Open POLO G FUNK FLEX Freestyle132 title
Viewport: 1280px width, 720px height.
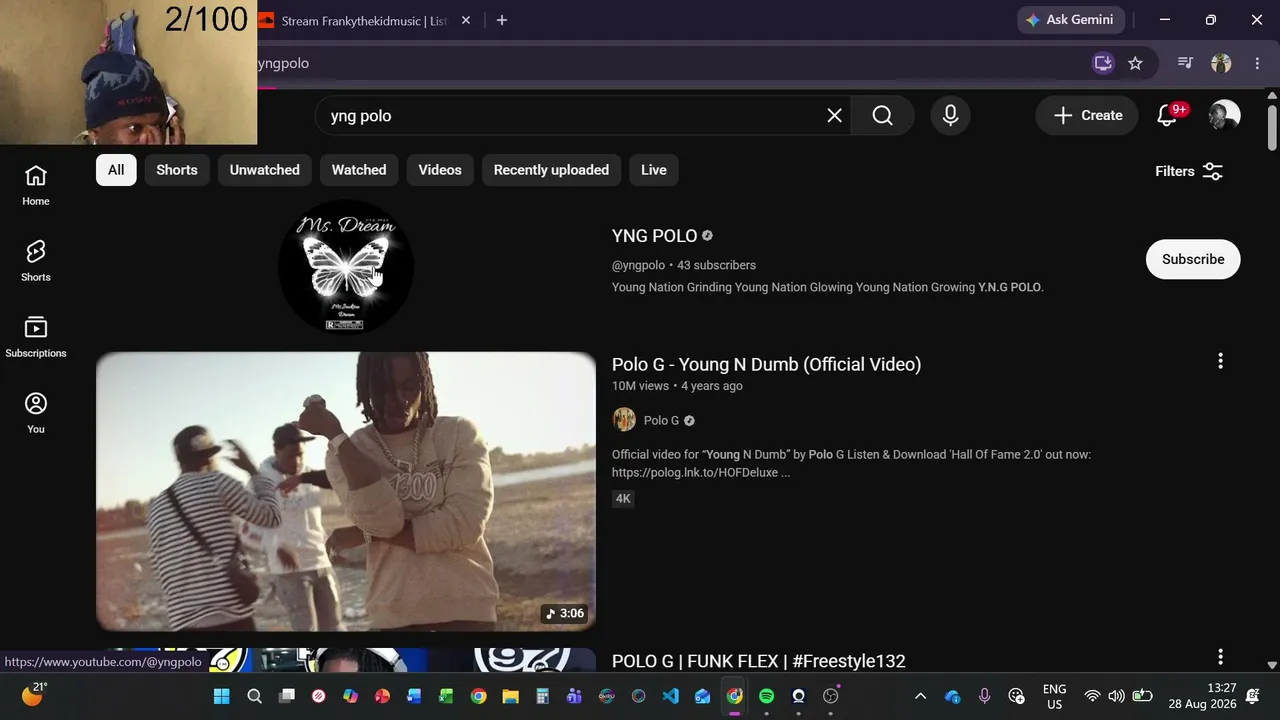[758, 661]
